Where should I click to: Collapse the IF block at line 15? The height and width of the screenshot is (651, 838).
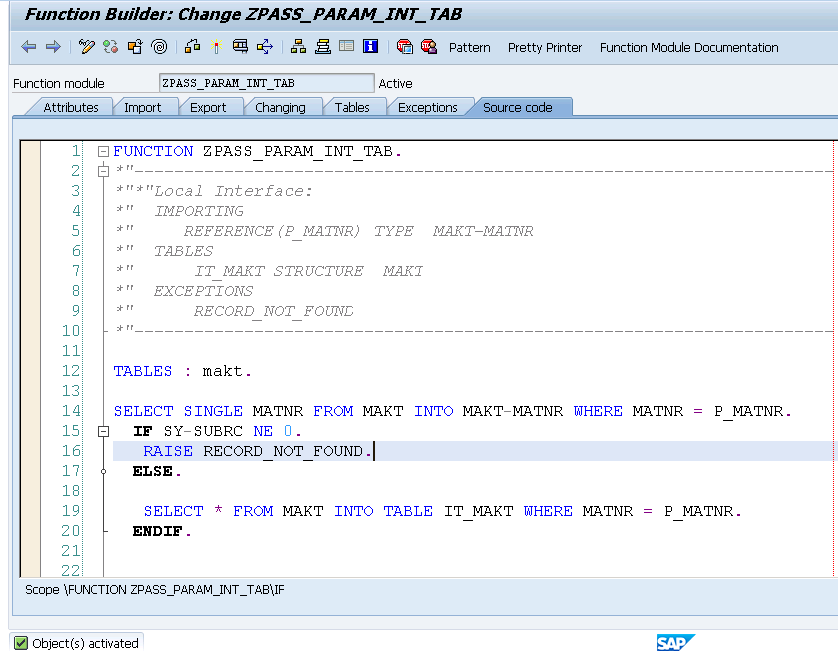coord(103,431)
